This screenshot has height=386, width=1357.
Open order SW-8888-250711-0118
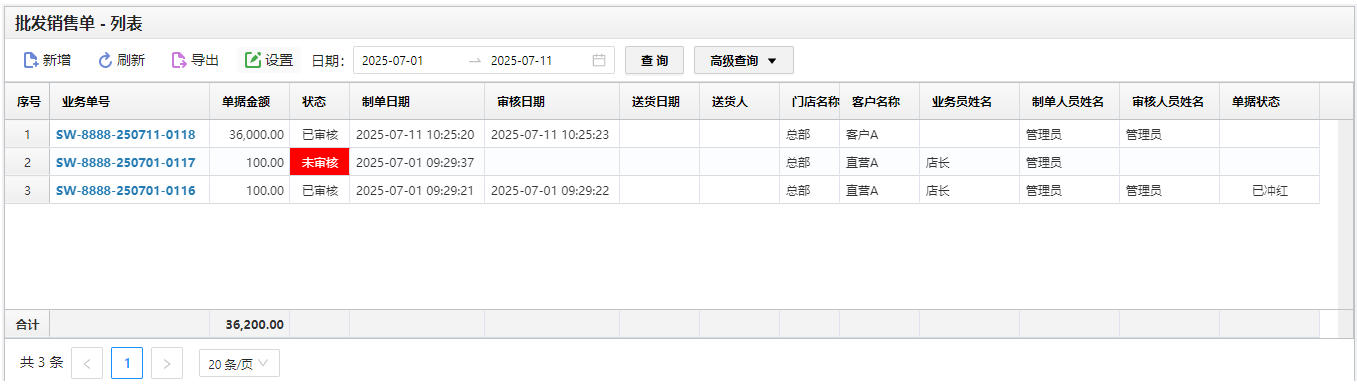pos(125,134)
